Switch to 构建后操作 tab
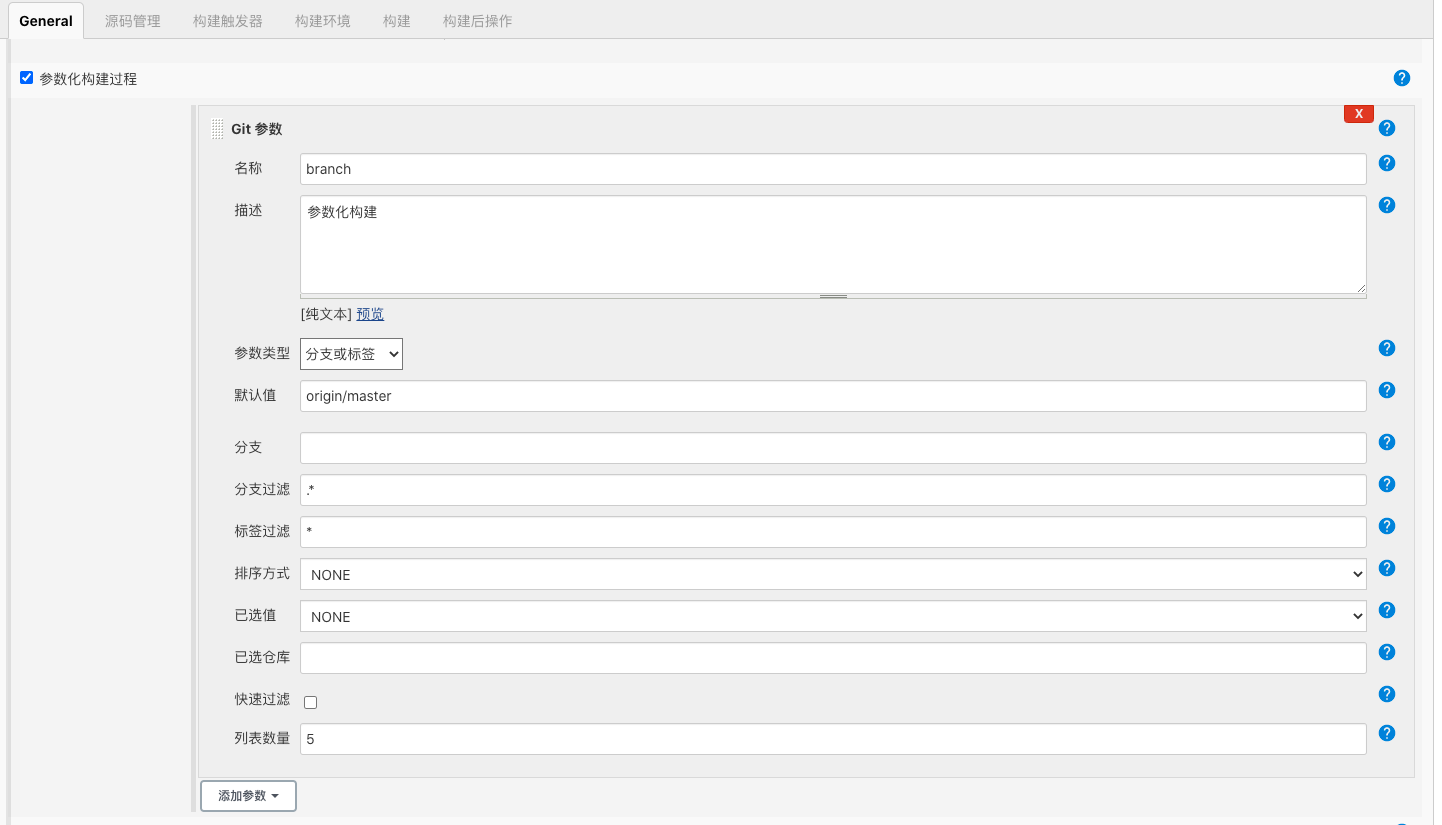 (x=478, y=21)
